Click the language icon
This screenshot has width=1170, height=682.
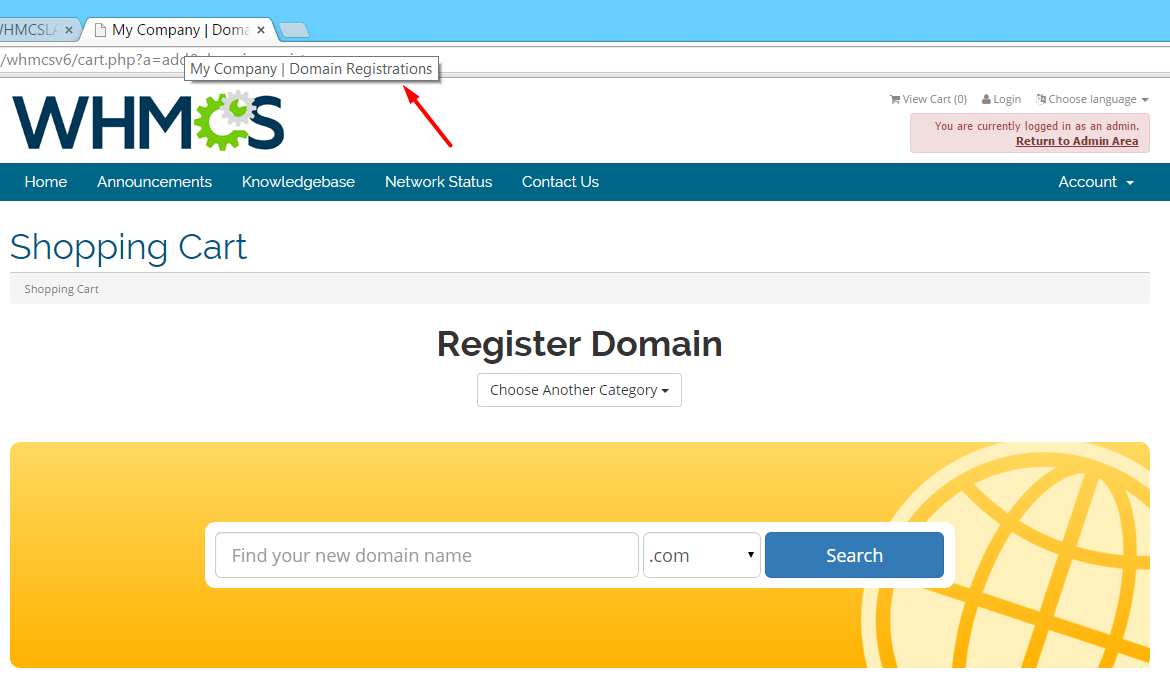(1041, 99)
